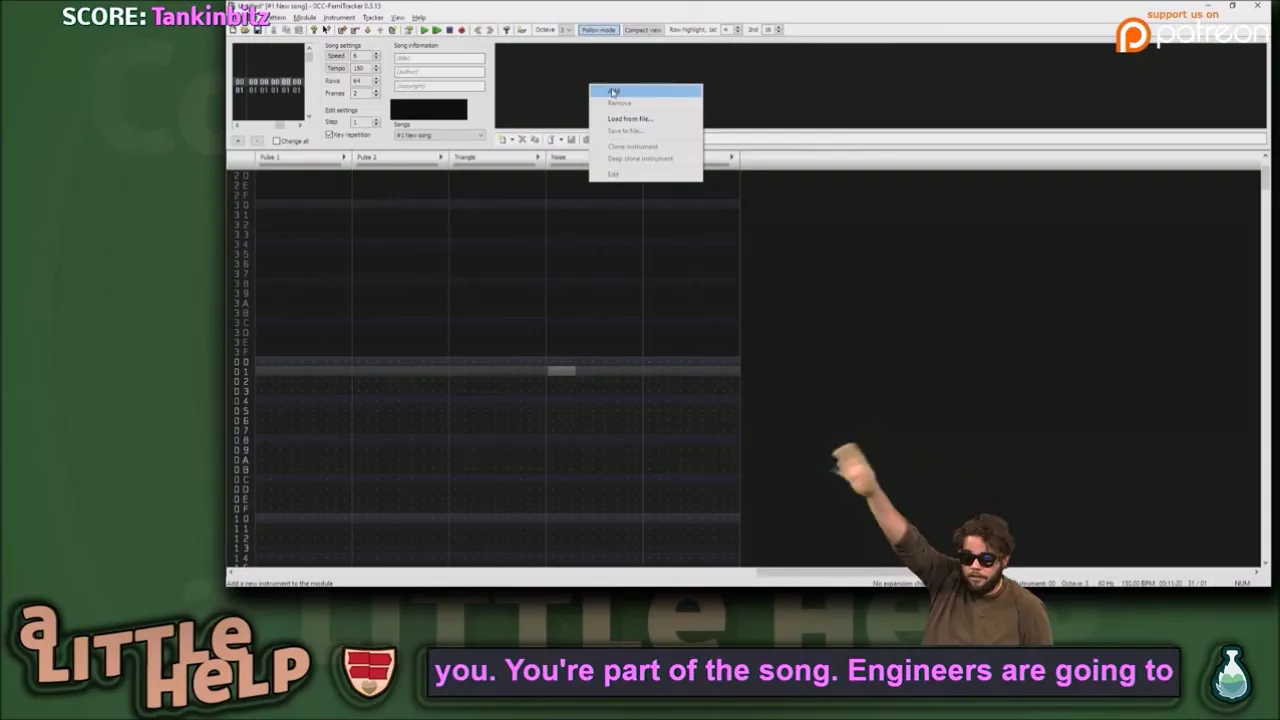
Task: Click the minus remove frame button
Action: click(257, 141)
